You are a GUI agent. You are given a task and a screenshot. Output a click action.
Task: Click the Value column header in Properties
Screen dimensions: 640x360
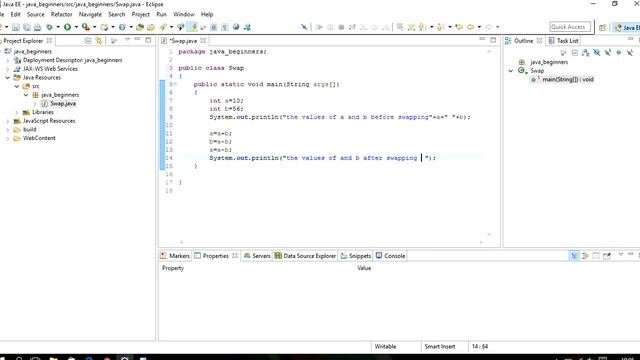click(x=364, y=268)
